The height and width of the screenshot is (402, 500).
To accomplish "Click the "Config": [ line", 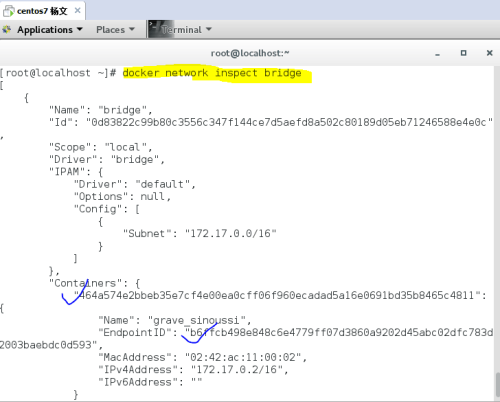I will (x=107, y=209).
